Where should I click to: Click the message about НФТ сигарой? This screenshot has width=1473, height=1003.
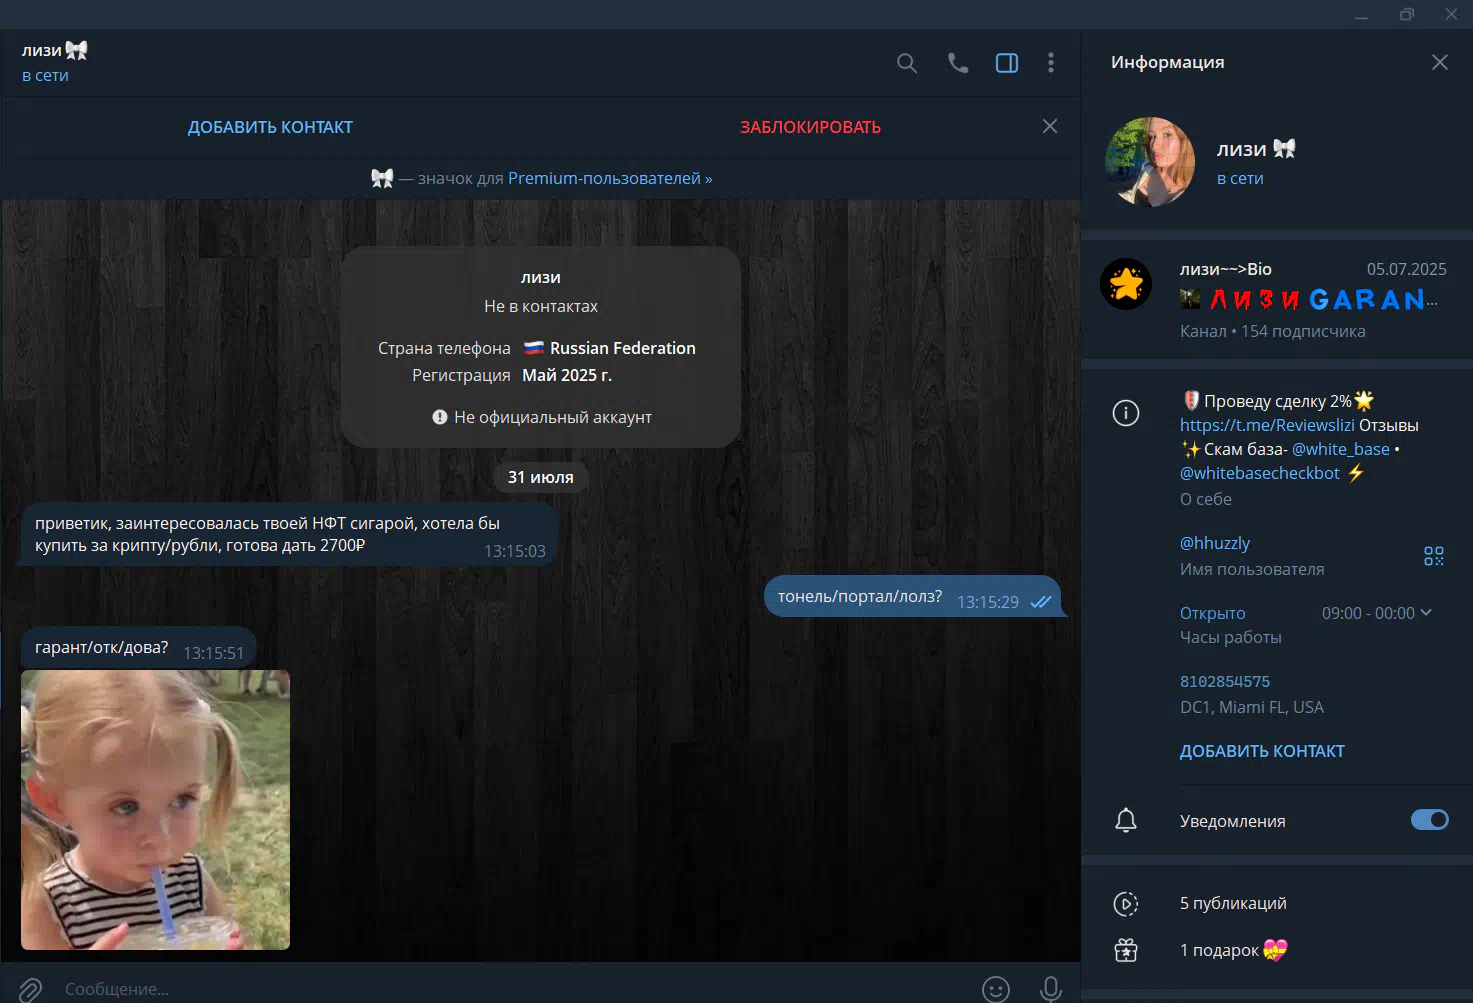[288, 534]
